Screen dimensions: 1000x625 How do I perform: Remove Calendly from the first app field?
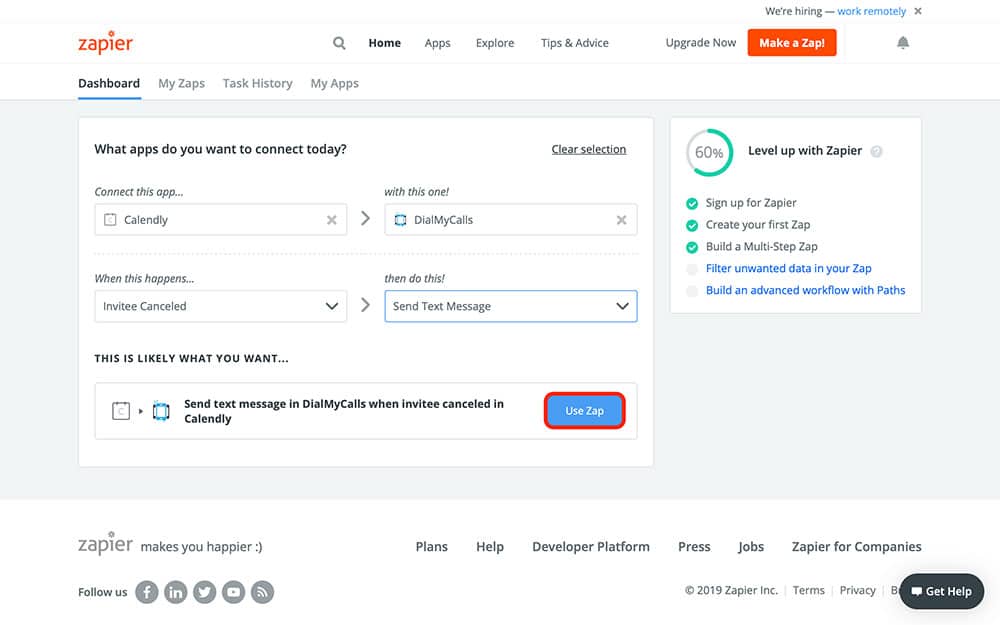point(332,220)
